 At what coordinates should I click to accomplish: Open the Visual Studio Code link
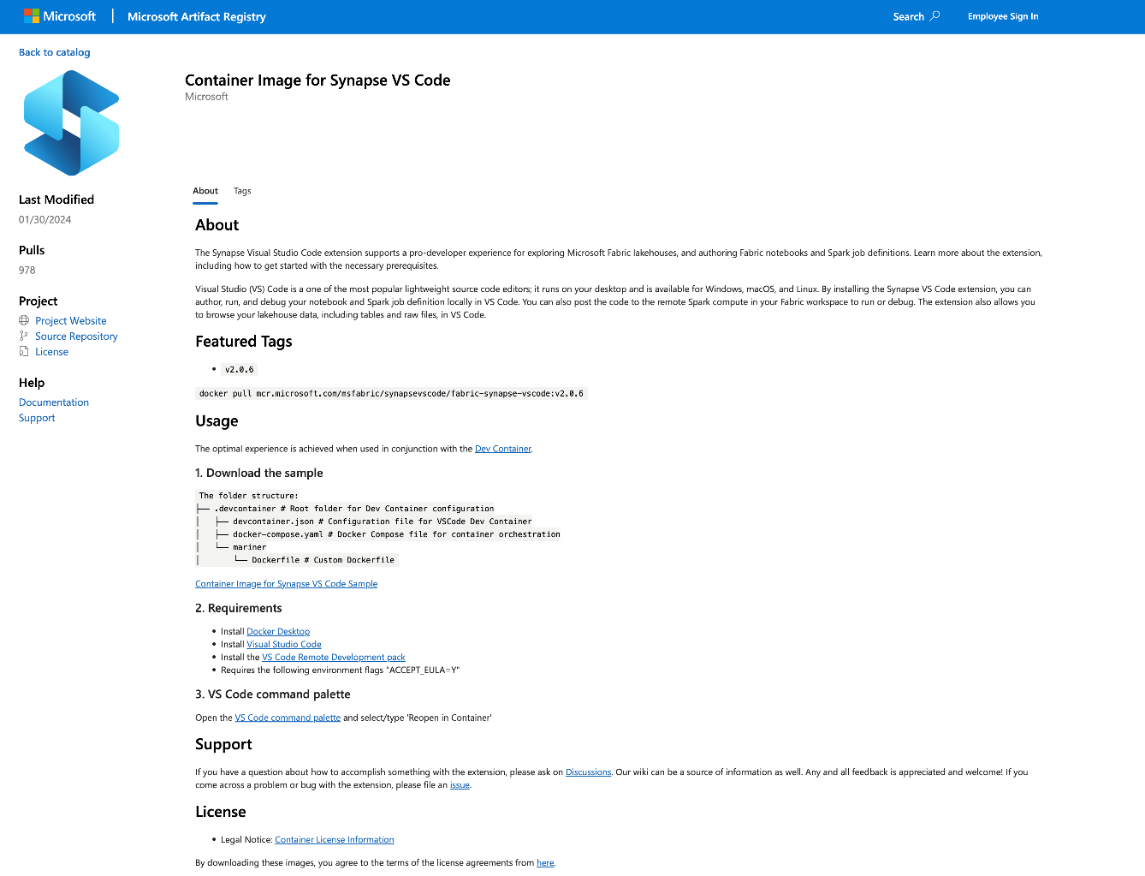click(x=284, y=644)
